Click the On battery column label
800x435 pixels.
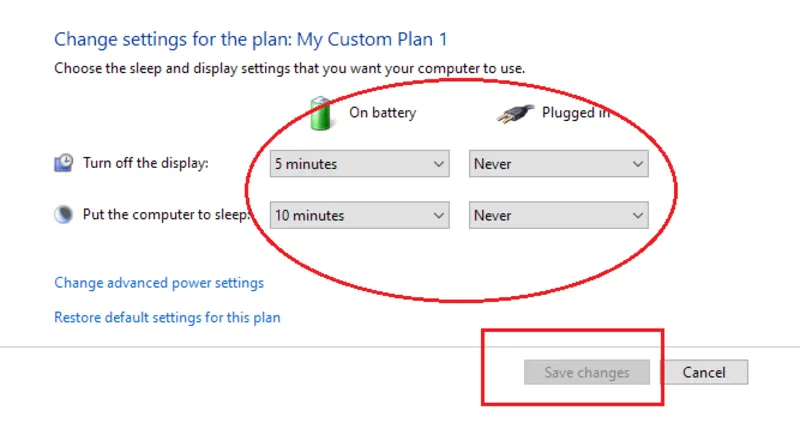point(383,113)
